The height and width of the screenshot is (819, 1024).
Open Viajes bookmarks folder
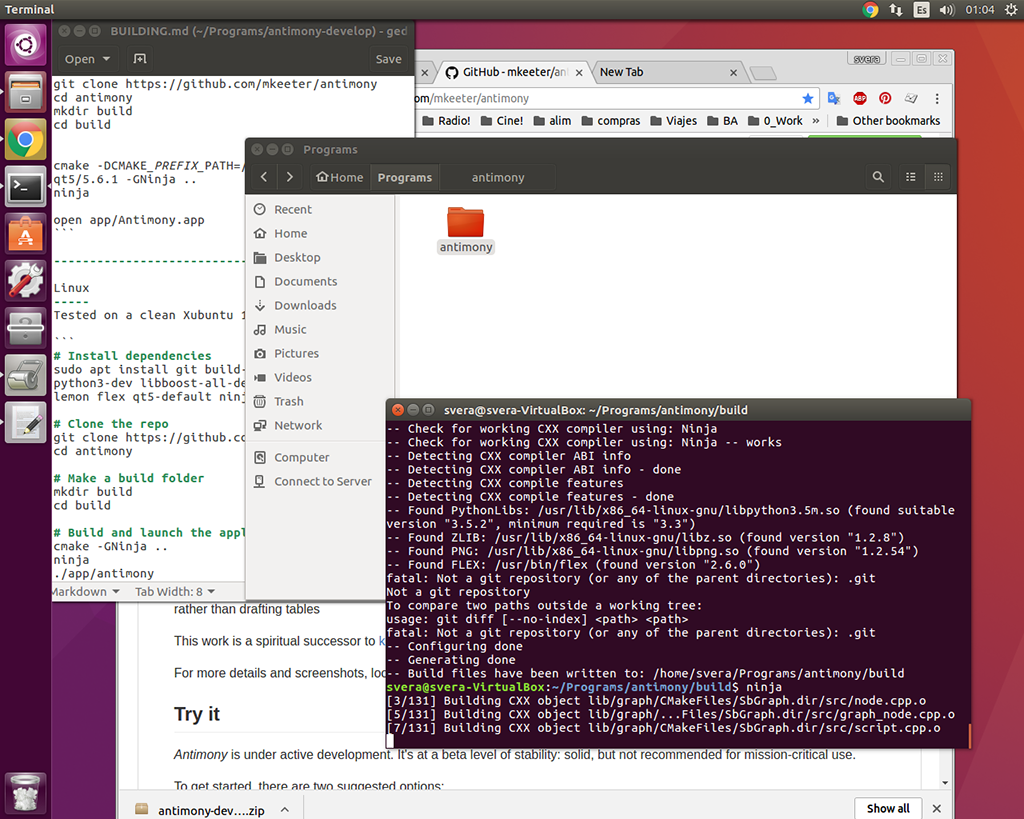[x=673, y=121]
